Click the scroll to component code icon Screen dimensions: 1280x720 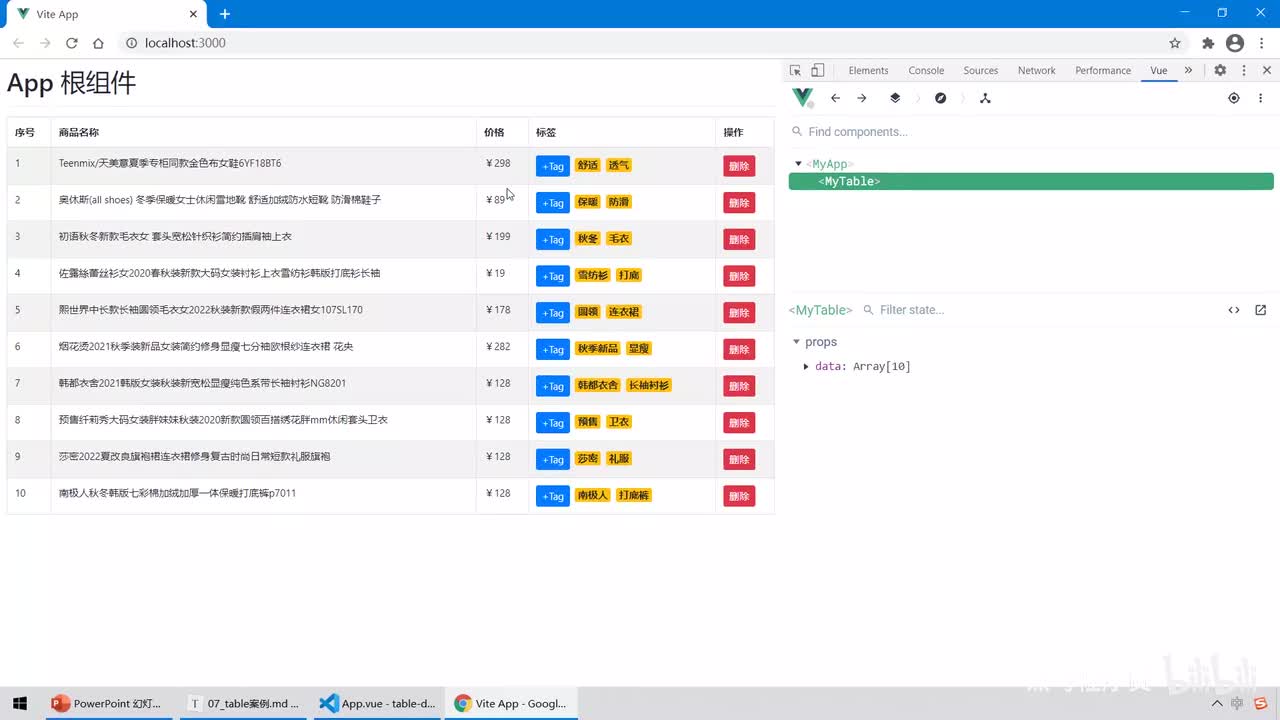[x=1234, y=310]
